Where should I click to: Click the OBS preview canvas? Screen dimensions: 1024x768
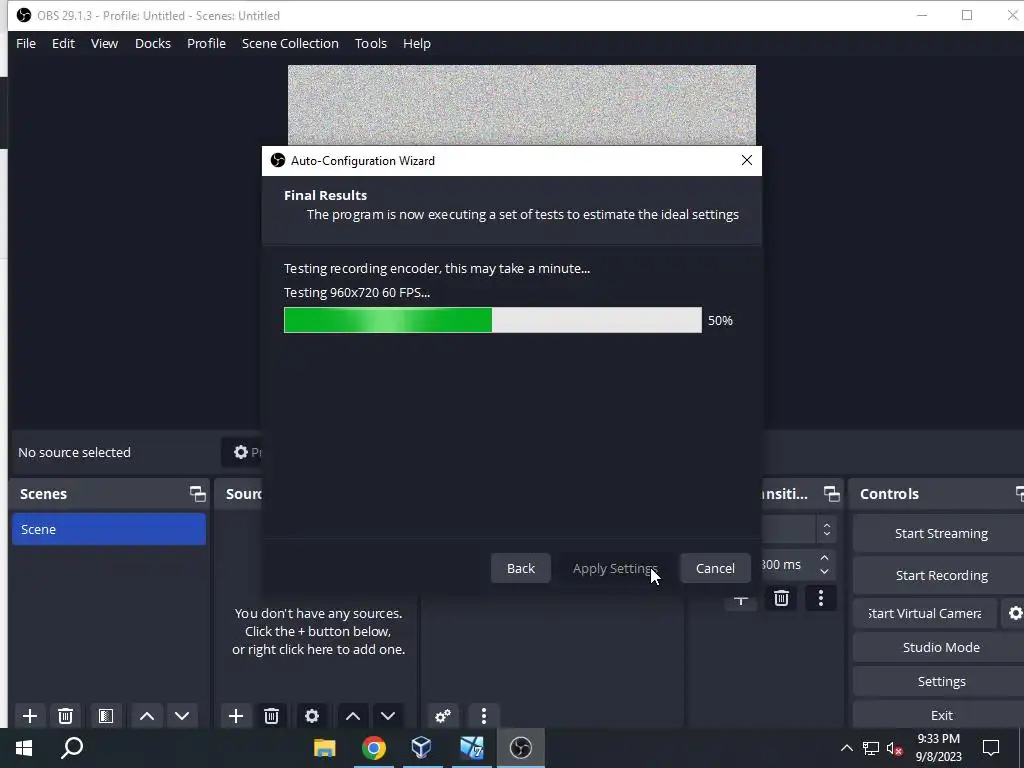coord(522,104)
